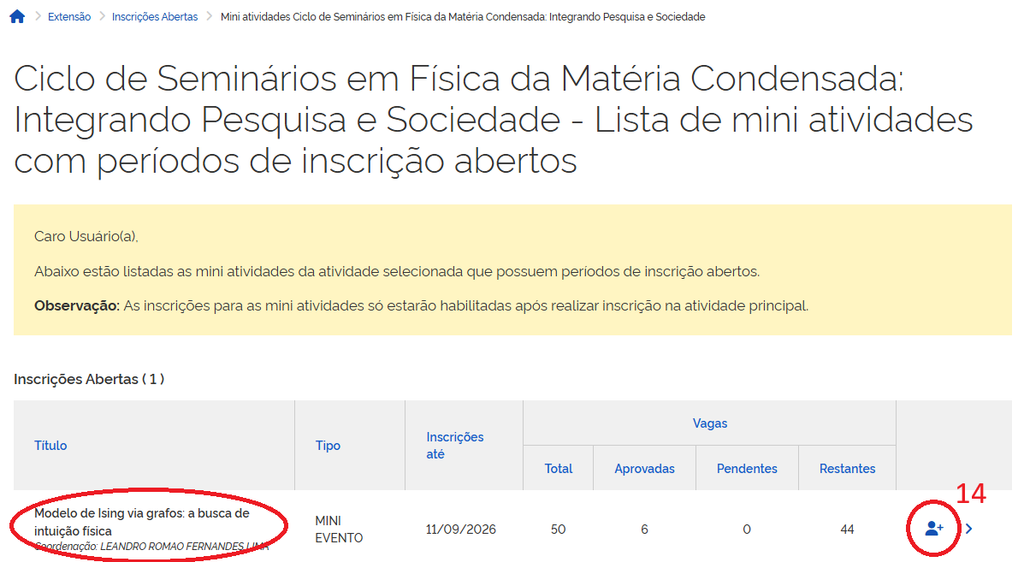This screenshot has height=562, width=1024.
Task: Go to the home page icon
Action: [17, 16]
